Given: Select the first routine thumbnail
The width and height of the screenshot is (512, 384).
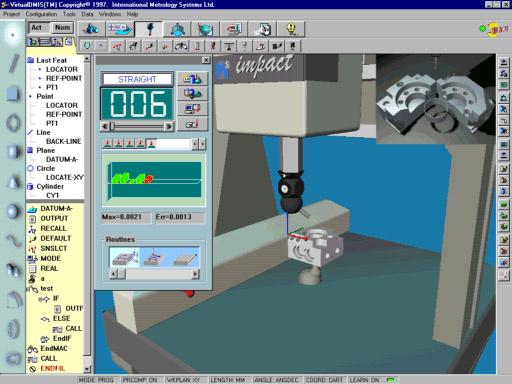Looking at the screenshot, I should 124,257.
